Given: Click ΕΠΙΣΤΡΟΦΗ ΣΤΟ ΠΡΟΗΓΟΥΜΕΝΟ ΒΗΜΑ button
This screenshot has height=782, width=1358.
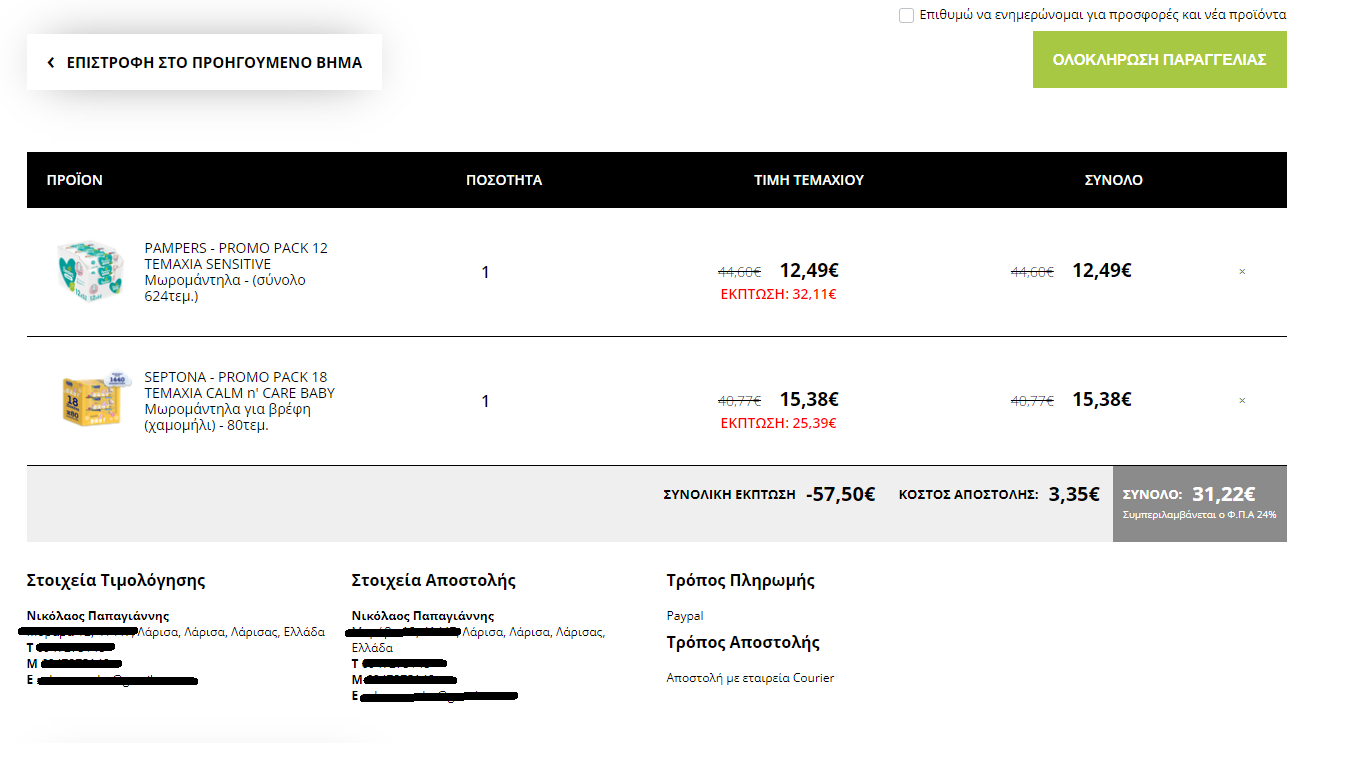Looking at the screenshot, I should [x=204, y=62].
